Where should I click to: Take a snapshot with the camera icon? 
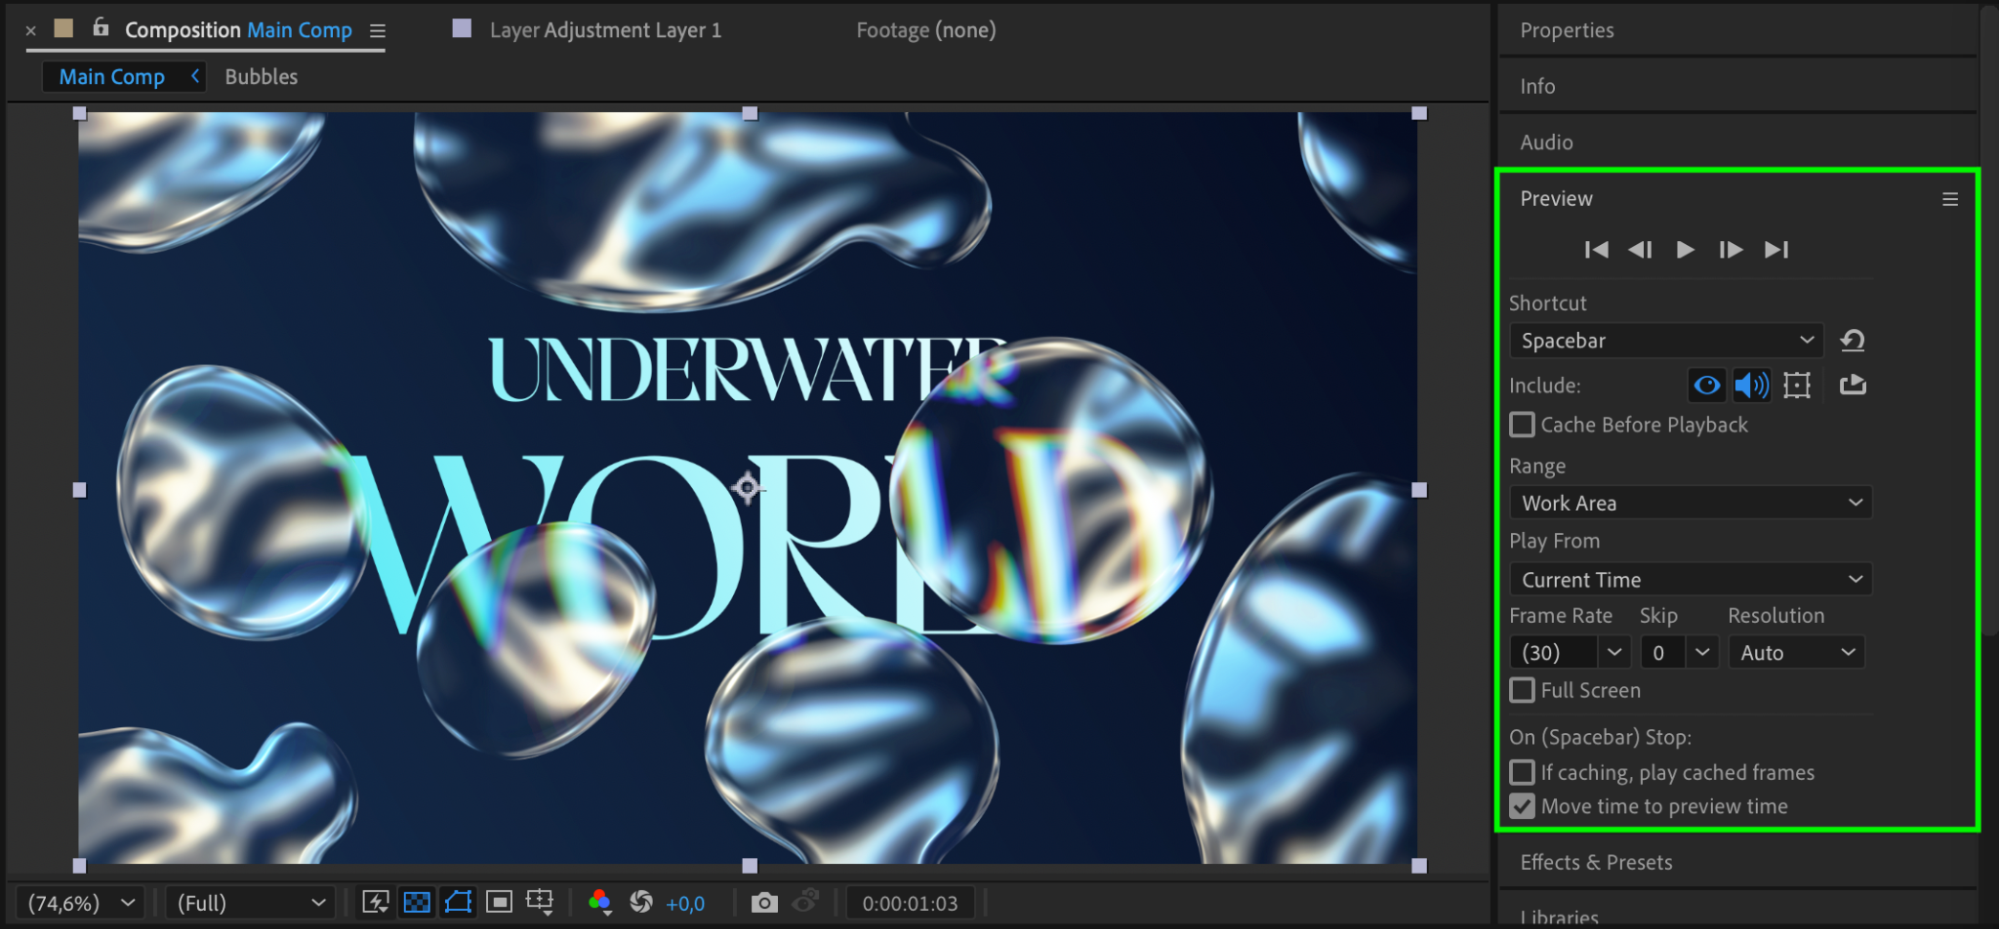coord(764,903)
